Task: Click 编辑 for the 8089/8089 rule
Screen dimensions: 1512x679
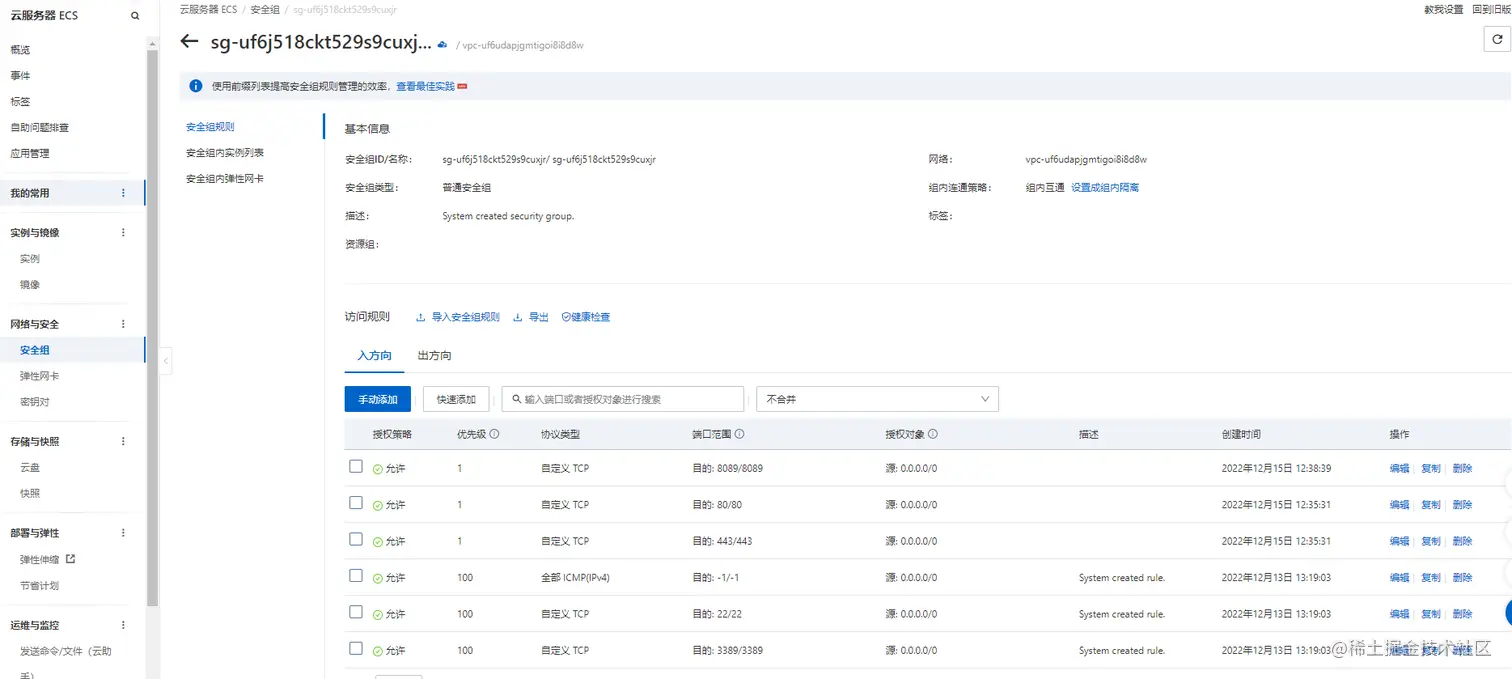Action: pyautogui.click(x=1399, y=469)
